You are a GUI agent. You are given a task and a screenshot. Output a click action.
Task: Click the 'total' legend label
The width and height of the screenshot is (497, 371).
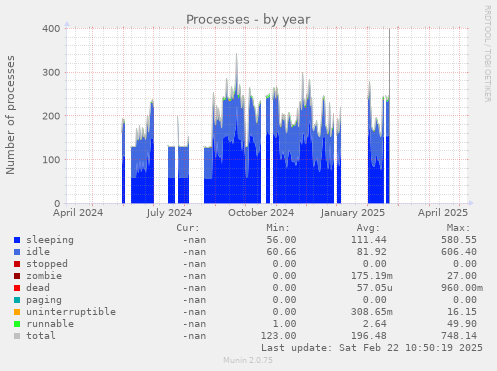click(41, 336)
